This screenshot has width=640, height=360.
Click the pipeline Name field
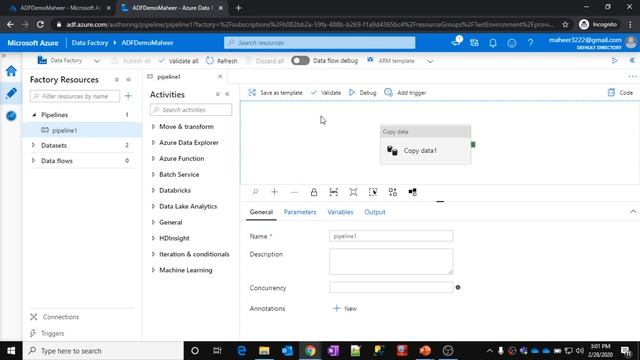coord(391,236)
